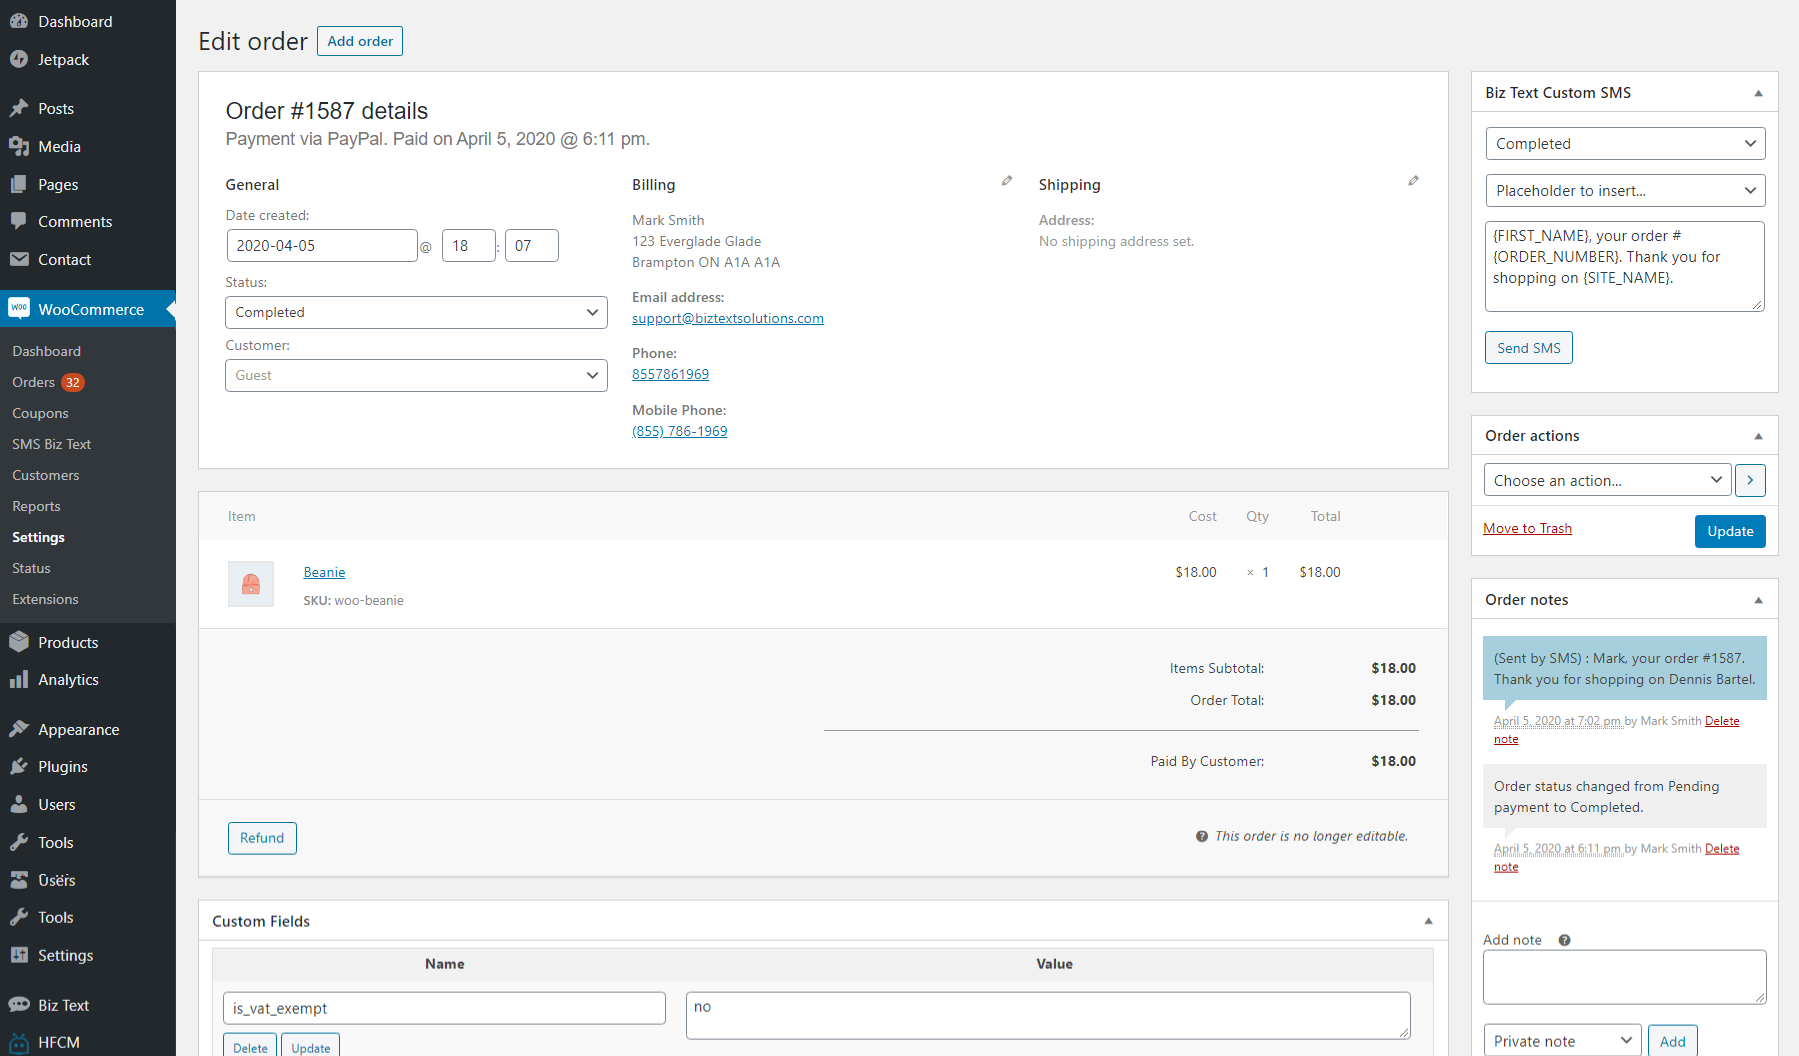This screenshot has width=1799, height=1056.
Task: Click the is_vat_exempt name field
Action: coord(444,1008)
